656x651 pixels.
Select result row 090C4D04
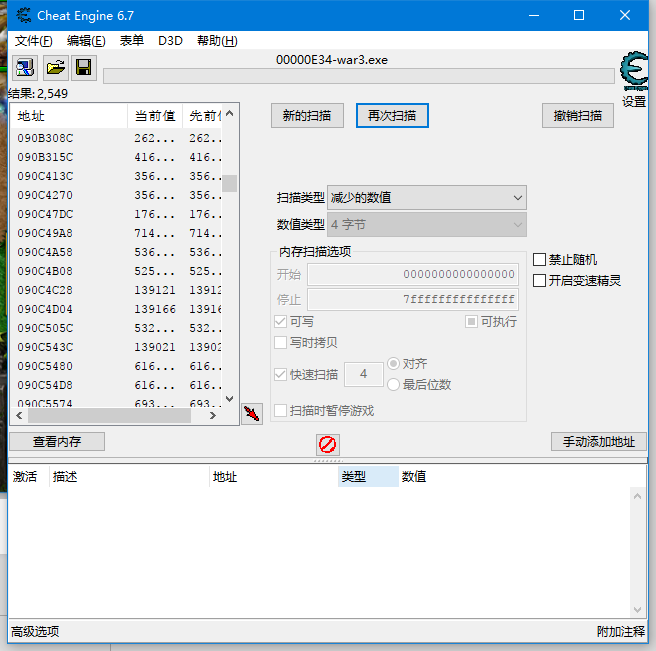click(116, 309)
